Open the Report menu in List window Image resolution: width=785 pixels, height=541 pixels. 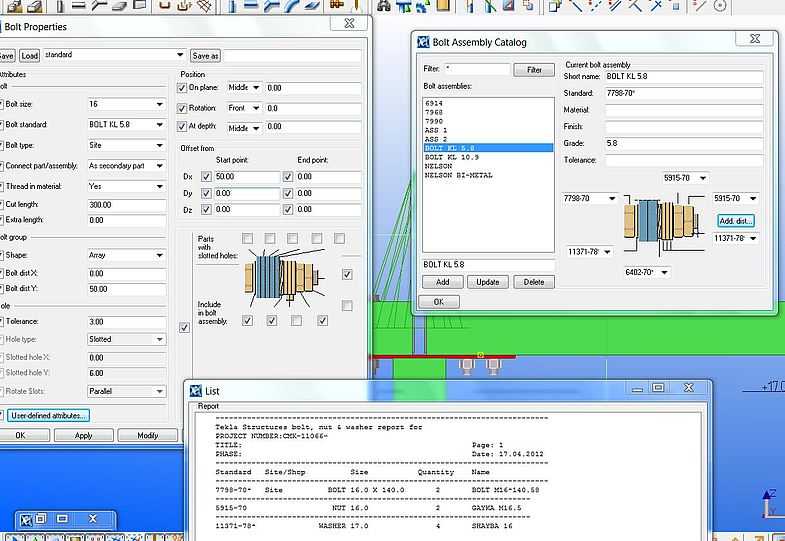pos(208,406)
